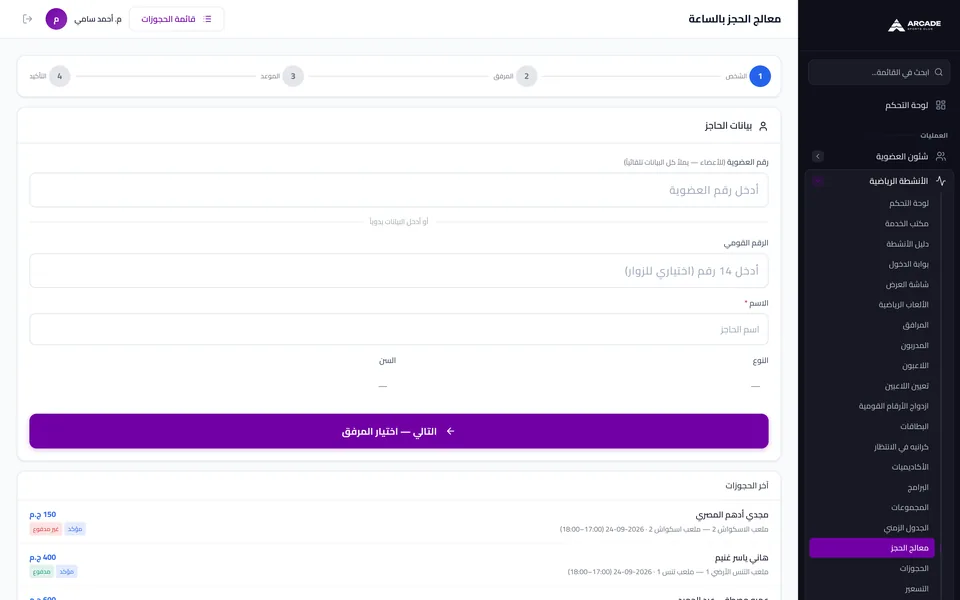Image resolution: width=960 pixels, height=600 pixels.
Task: Open كراتيه في الانتظار in sidebar
Action: pyautogui.click(x=901, y=447)
